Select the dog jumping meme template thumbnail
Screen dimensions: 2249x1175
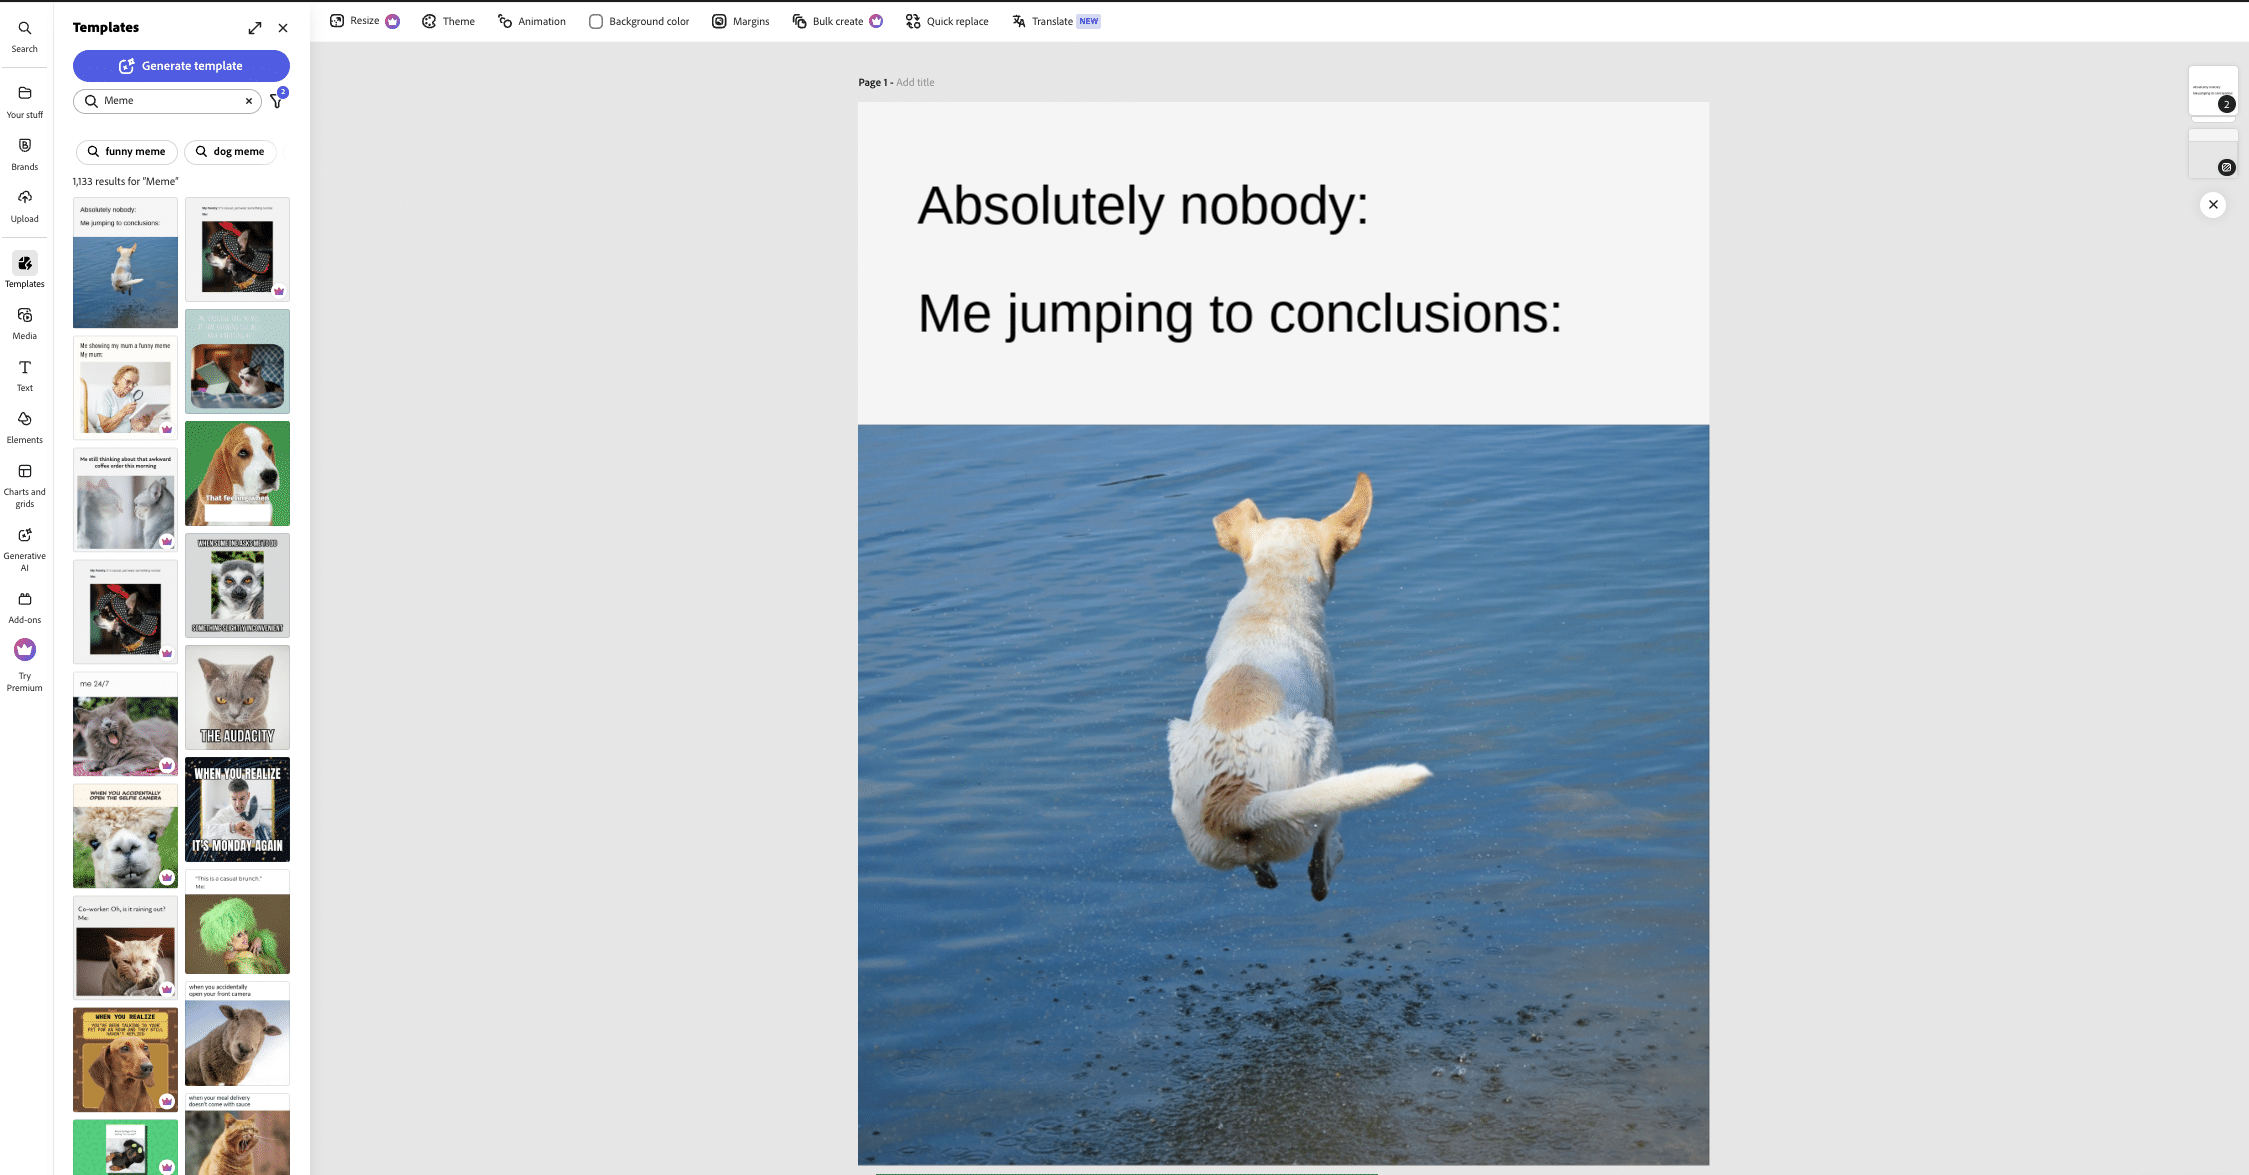point(124,263)
